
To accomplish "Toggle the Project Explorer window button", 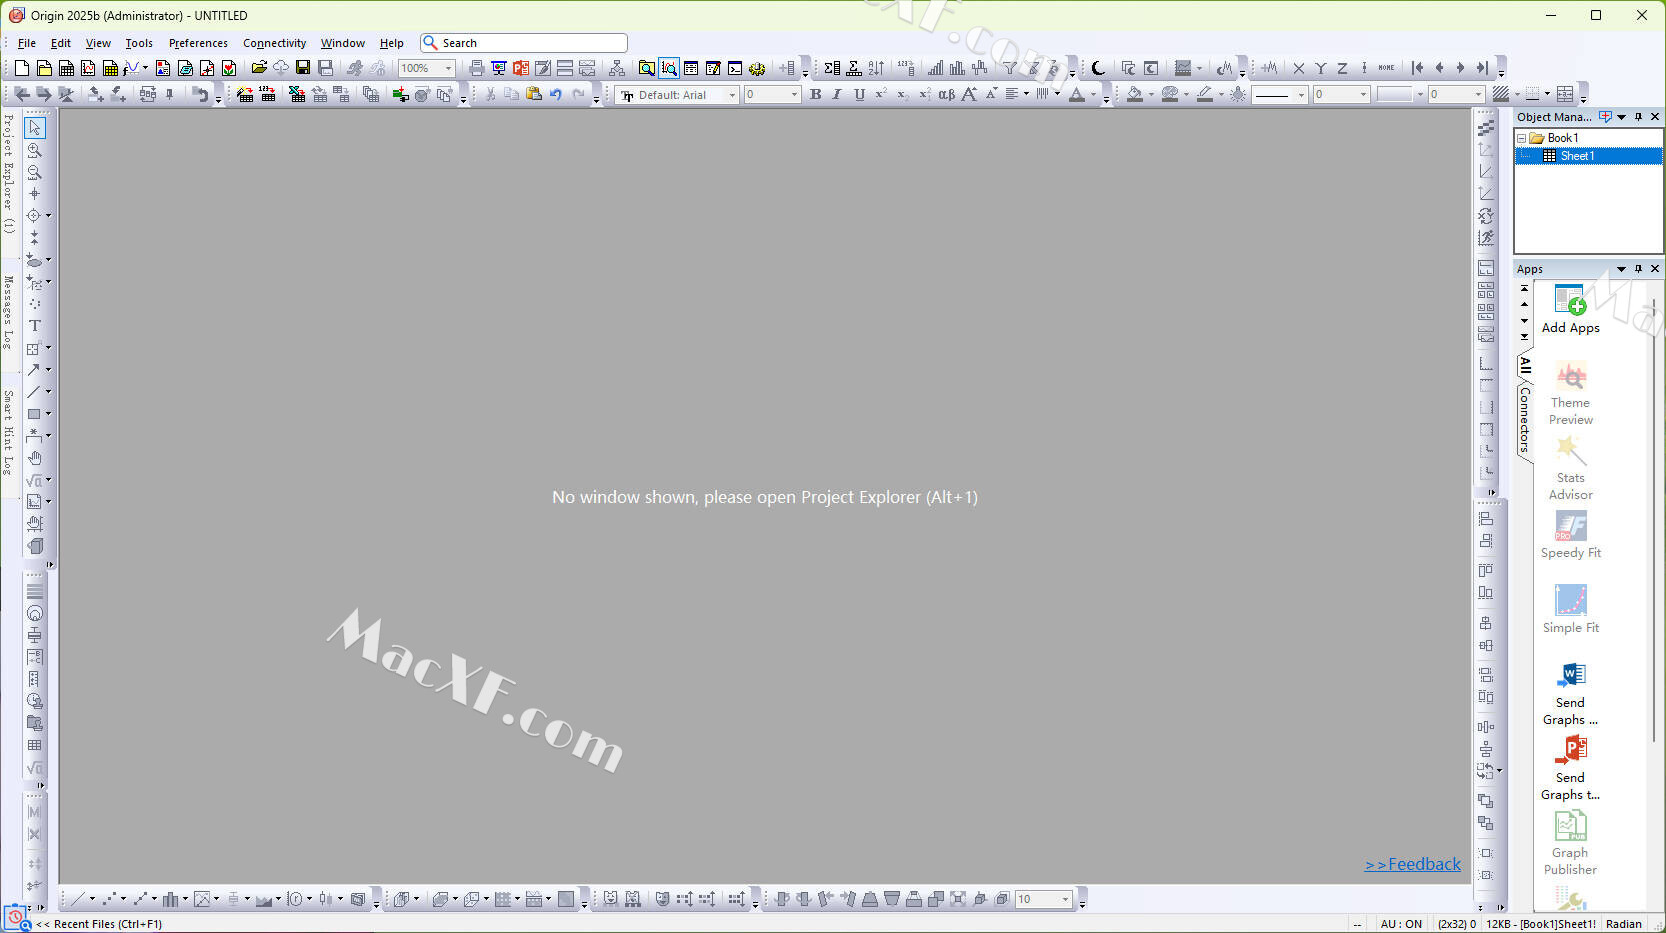I will point(647,68).
